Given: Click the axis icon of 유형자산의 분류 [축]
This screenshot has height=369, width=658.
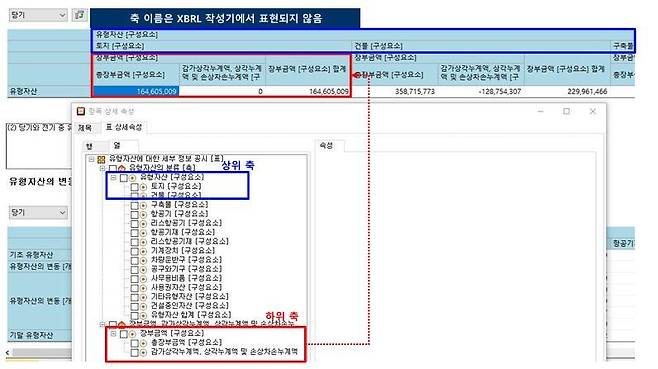Looking at the screenshot, I should 122,168.
